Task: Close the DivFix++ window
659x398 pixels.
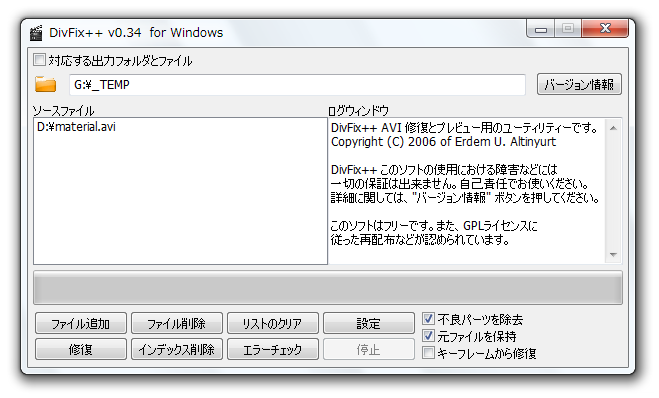Action: tap(605, 29)
